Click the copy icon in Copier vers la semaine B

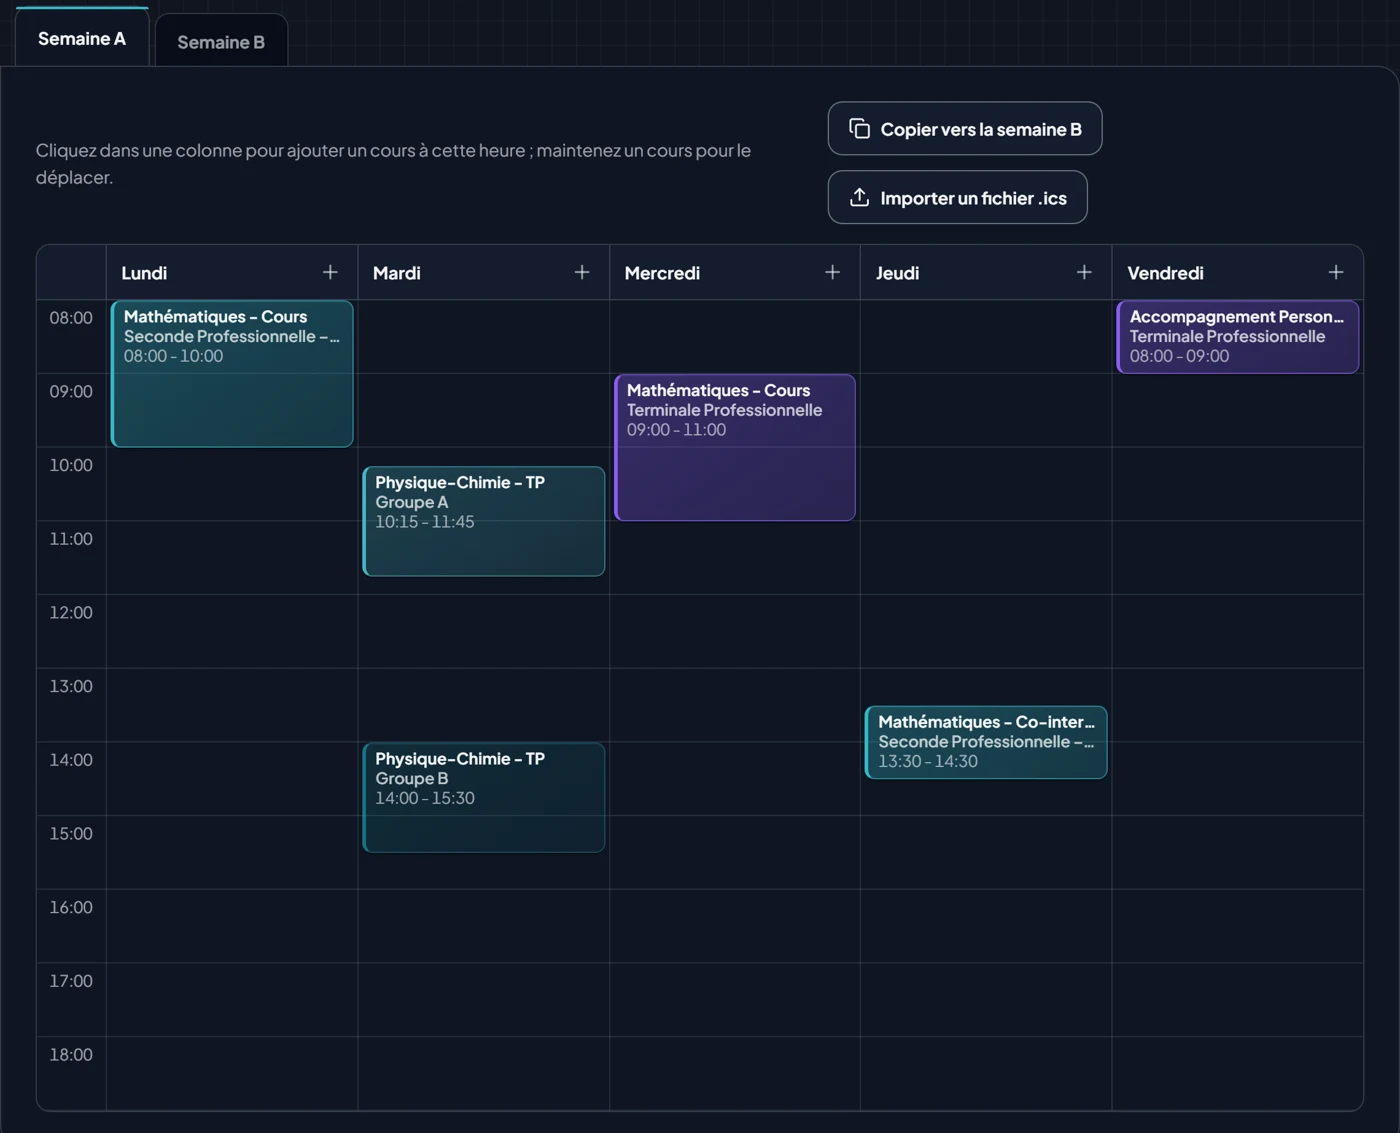[859, 128]
